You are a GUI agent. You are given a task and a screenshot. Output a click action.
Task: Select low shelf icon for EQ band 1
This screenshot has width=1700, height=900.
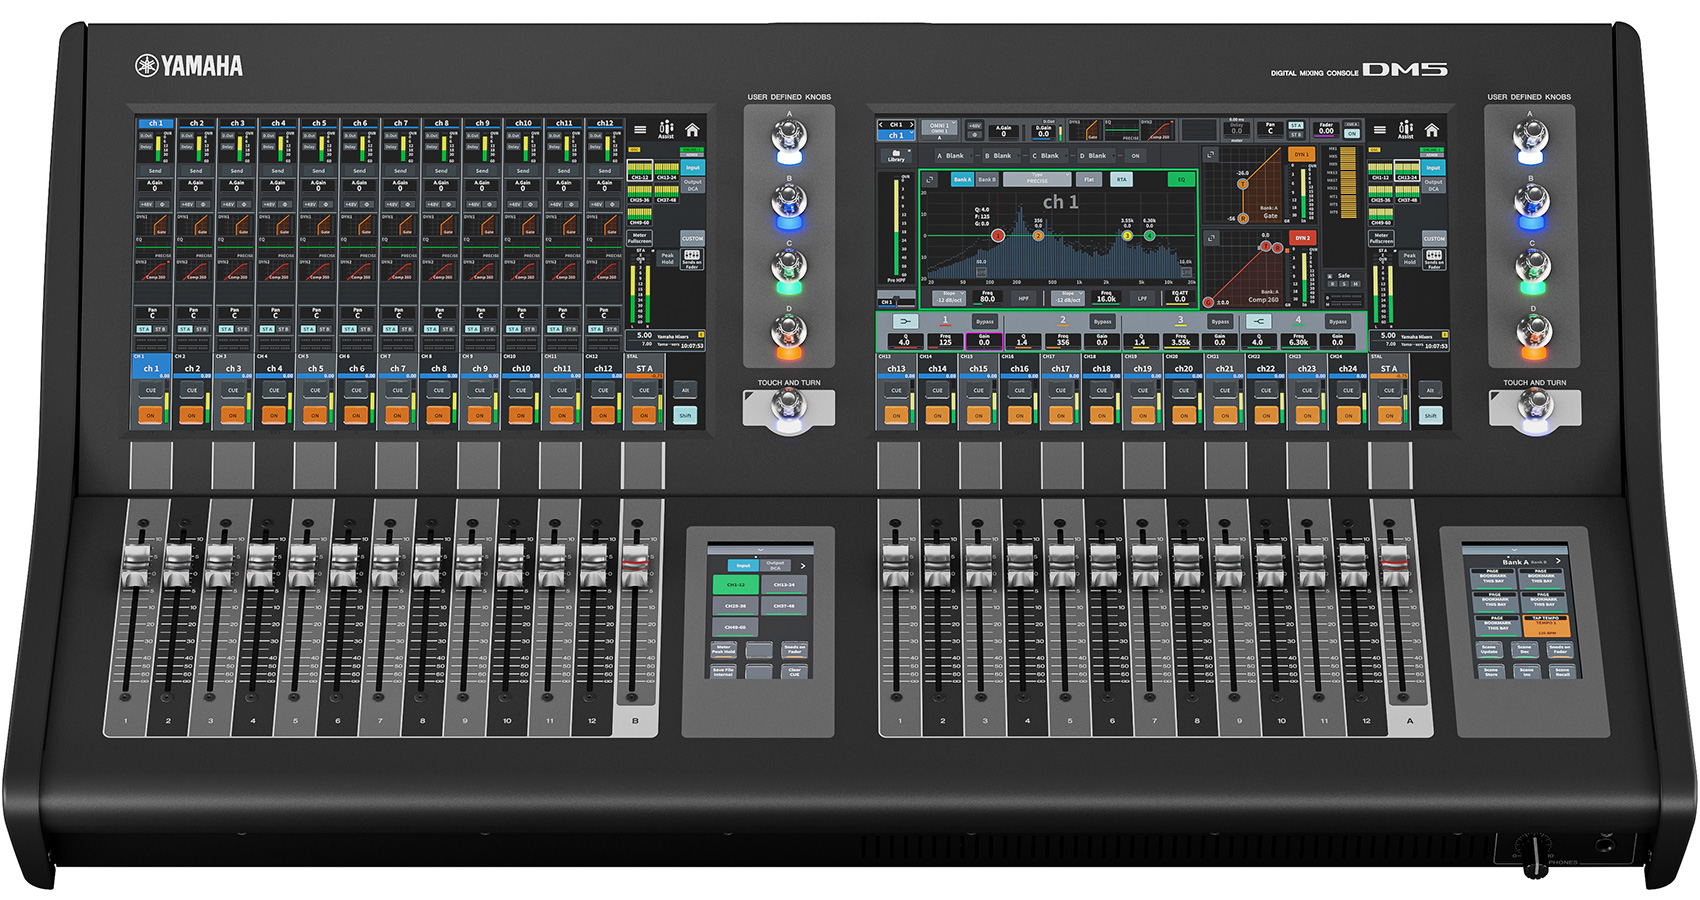click(906, 321)
